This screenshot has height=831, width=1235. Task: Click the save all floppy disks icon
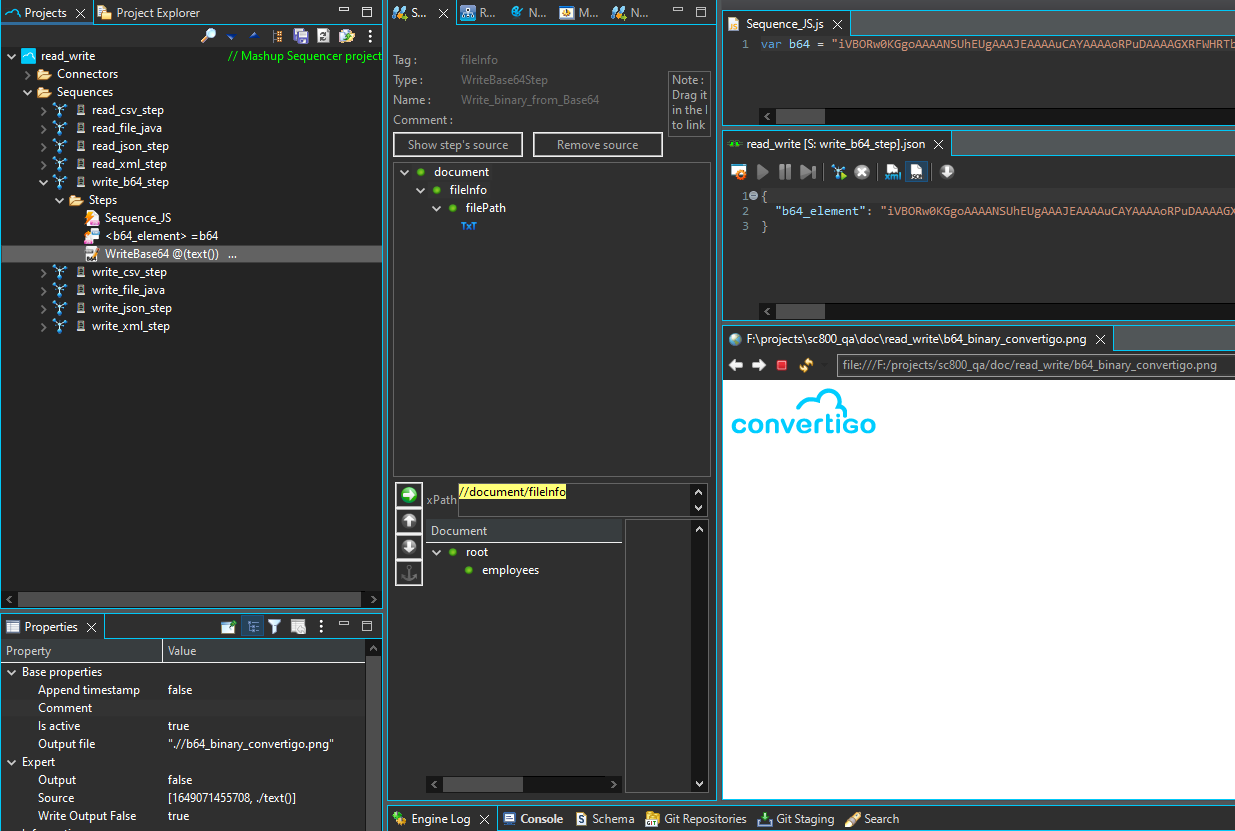pos(300,36)
